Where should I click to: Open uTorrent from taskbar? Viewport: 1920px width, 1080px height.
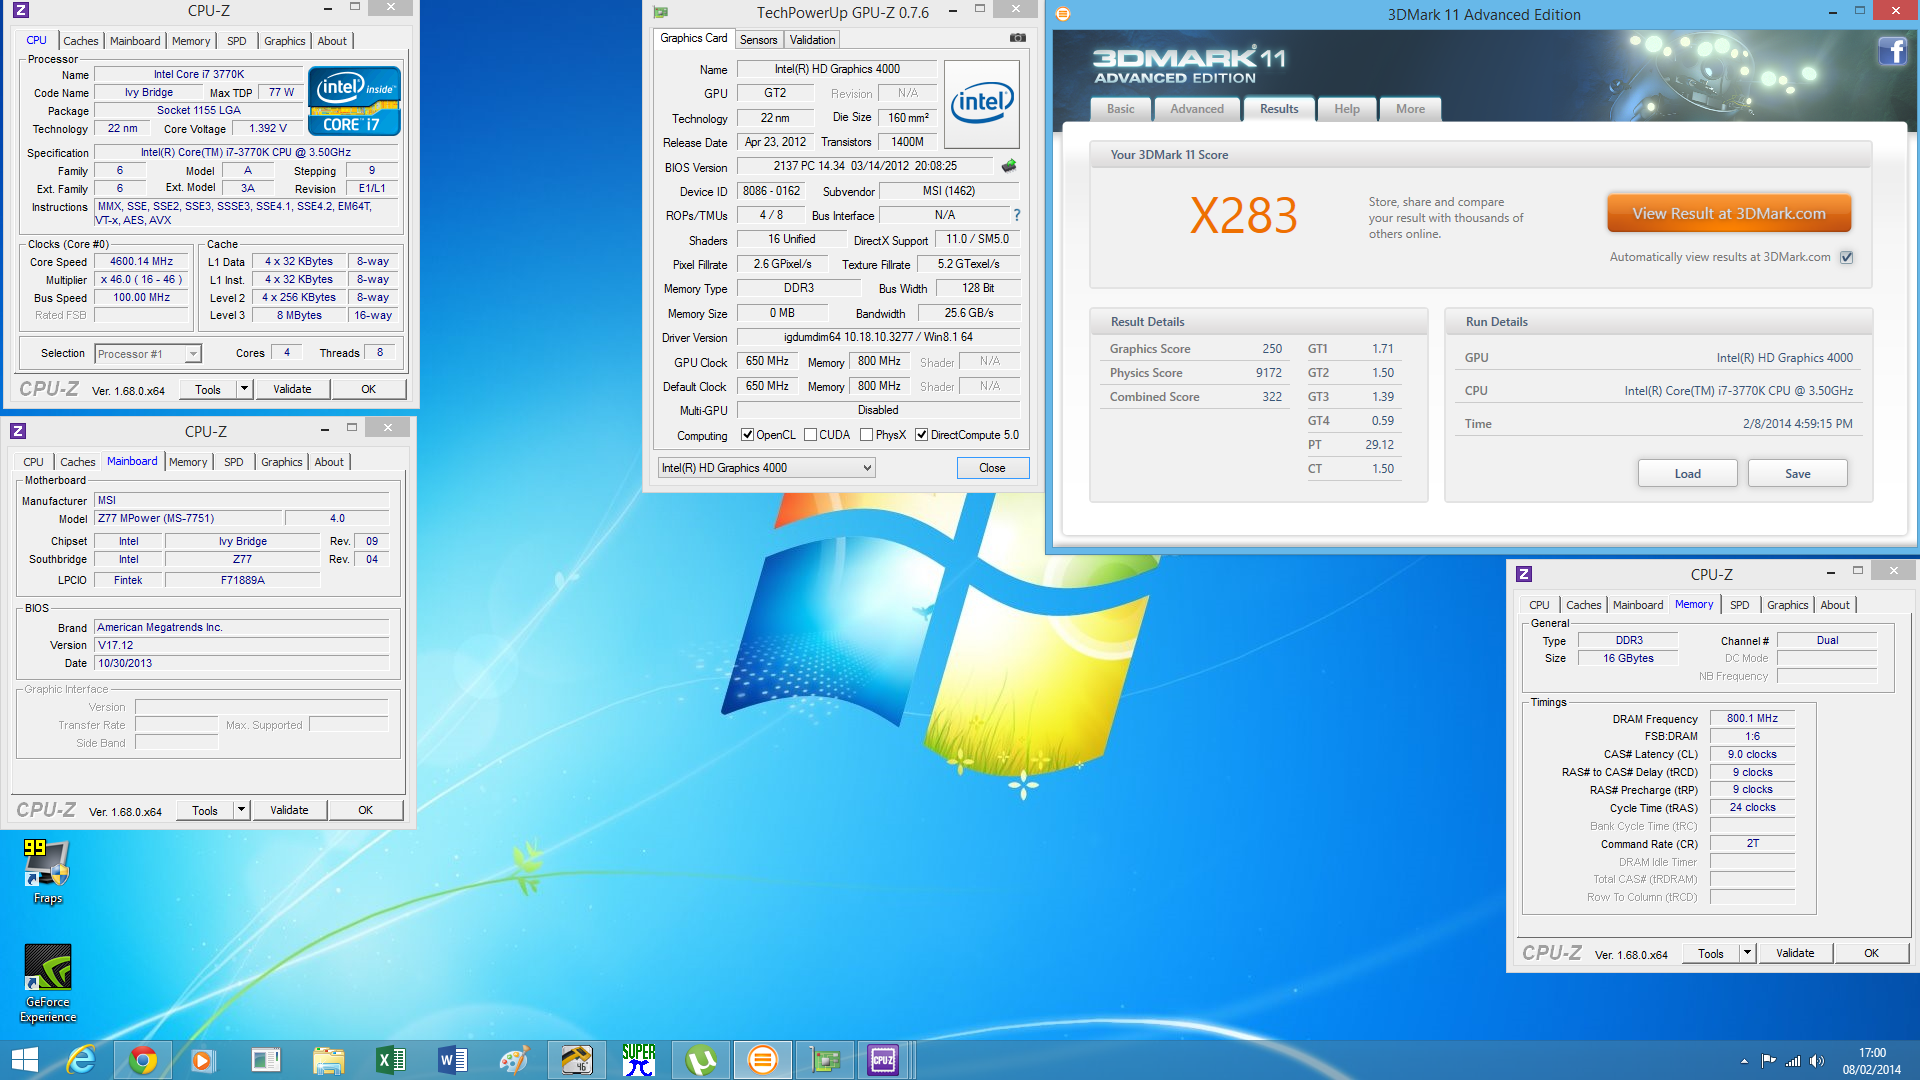(x=700, y=1060)
